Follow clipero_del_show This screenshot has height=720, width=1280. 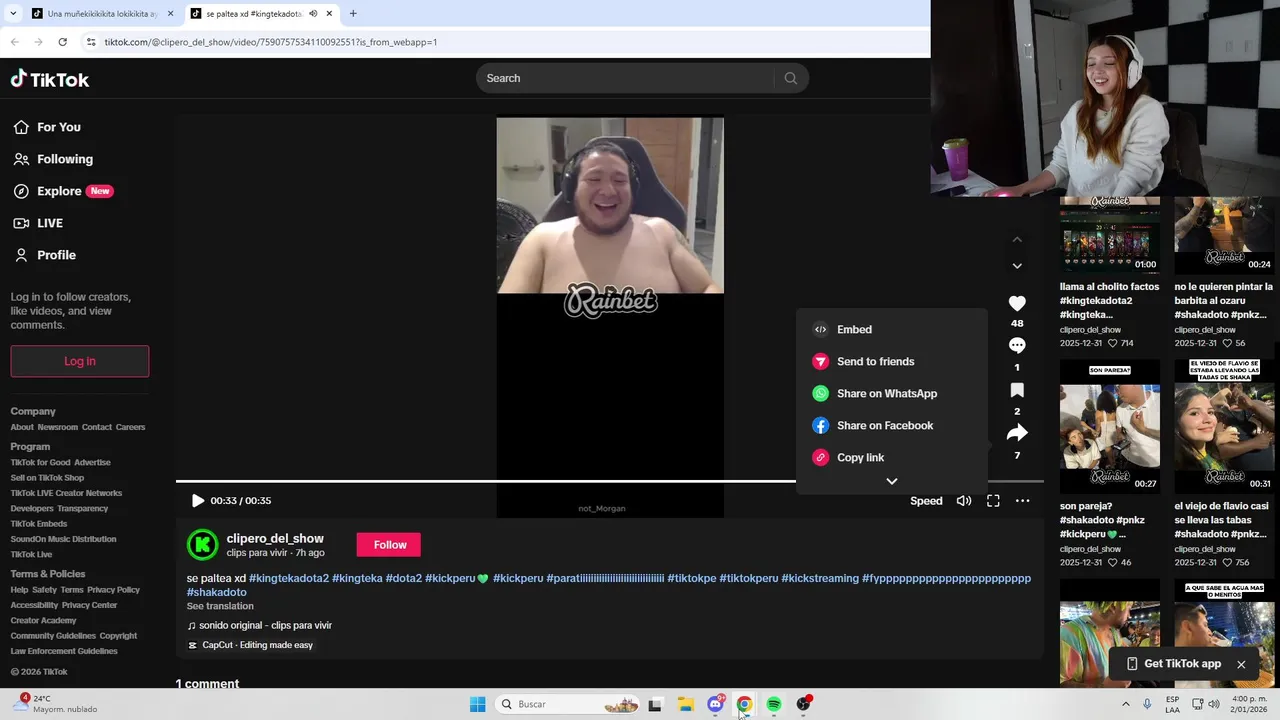click(389, 545)
